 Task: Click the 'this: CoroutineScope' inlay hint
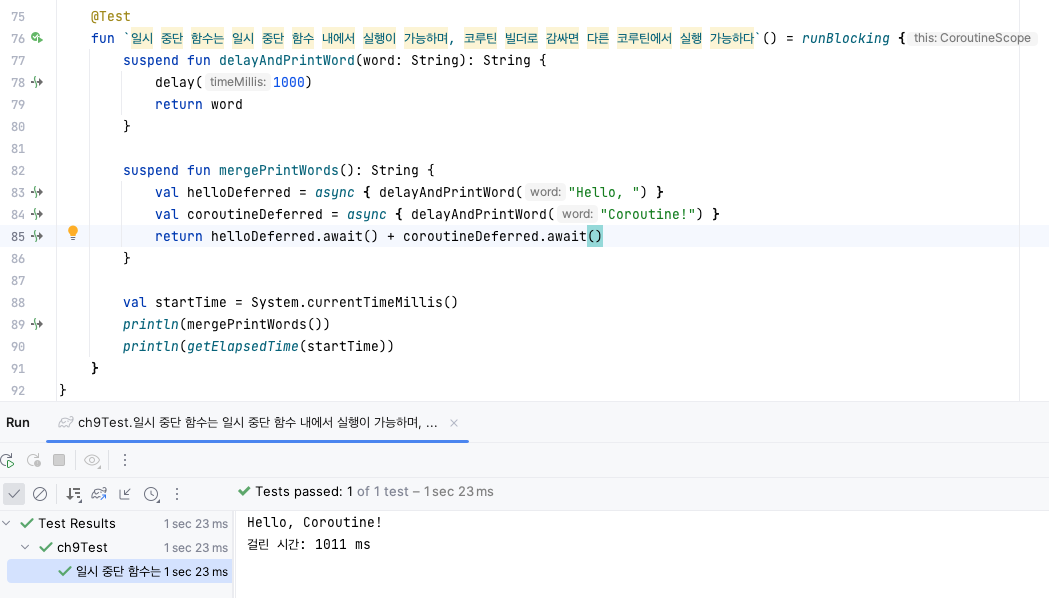click(x=972, y=38)
